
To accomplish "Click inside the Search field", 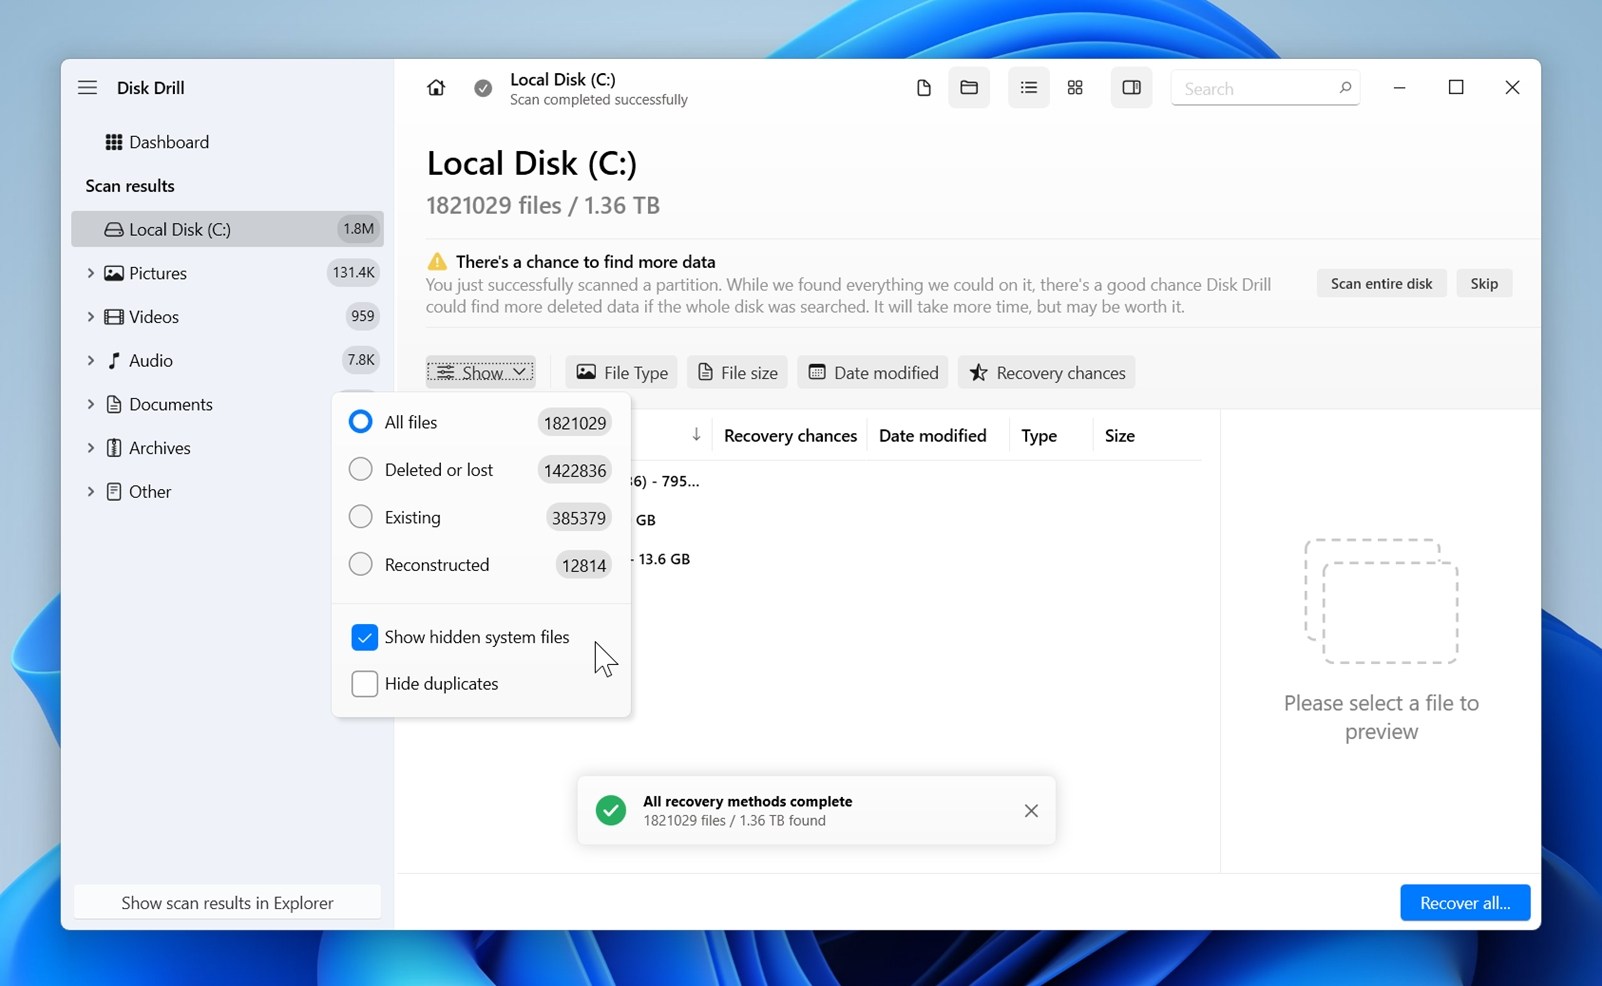I will 1255,88.
